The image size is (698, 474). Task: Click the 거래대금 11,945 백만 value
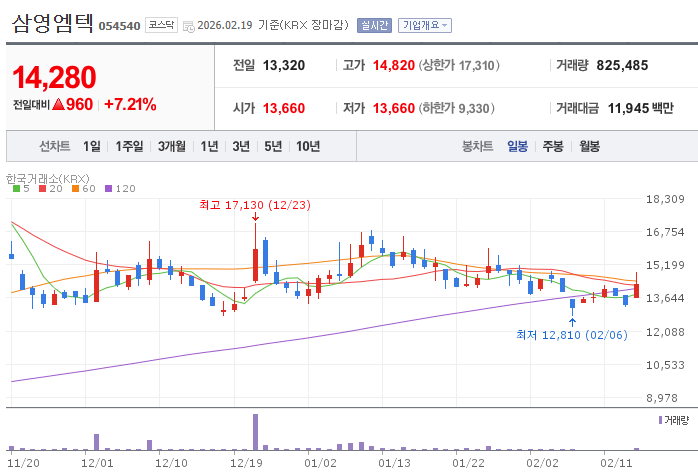coord(640,108)
